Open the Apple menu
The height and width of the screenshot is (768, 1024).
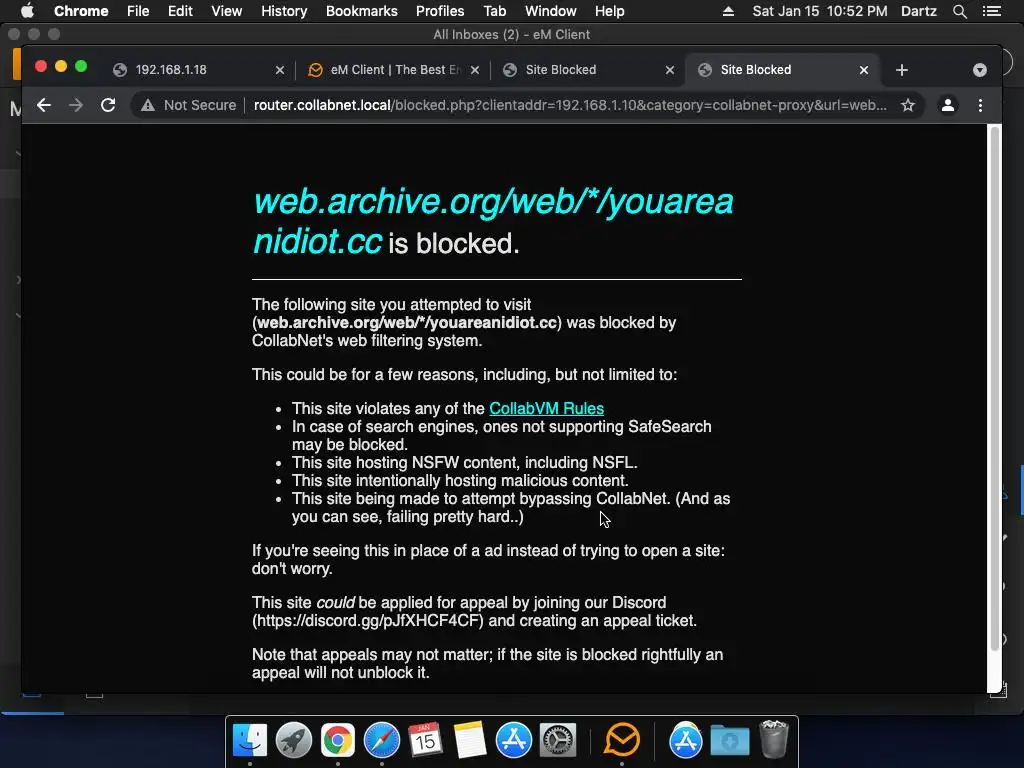(27, 11)
